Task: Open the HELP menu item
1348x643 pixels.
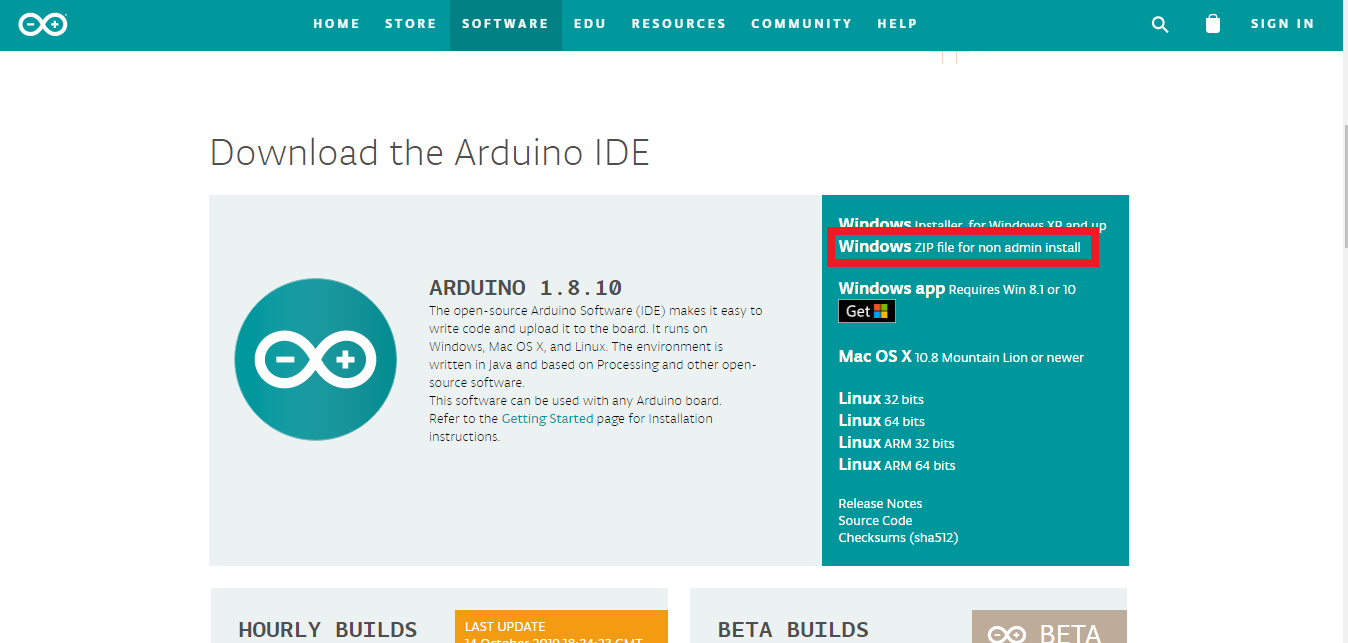Action: click(897, 24)
